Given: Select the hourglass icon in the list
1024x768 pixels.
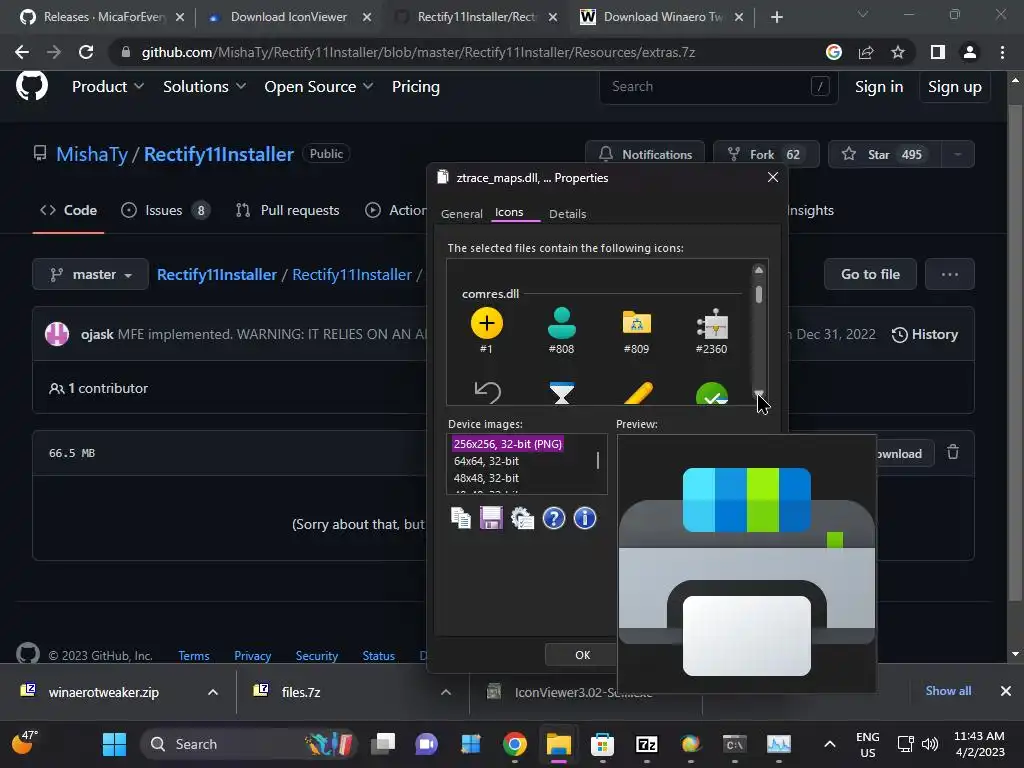Looking at the screenshot, I should point(562,392).
